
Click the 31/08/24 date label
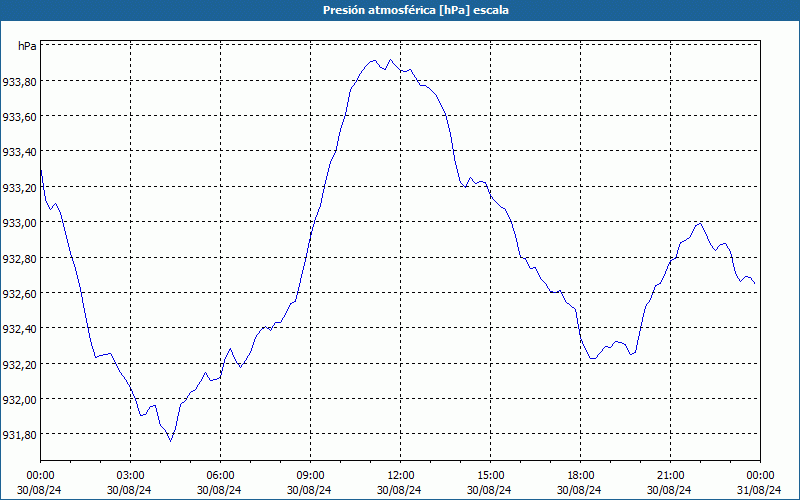[x=759, y=490]
